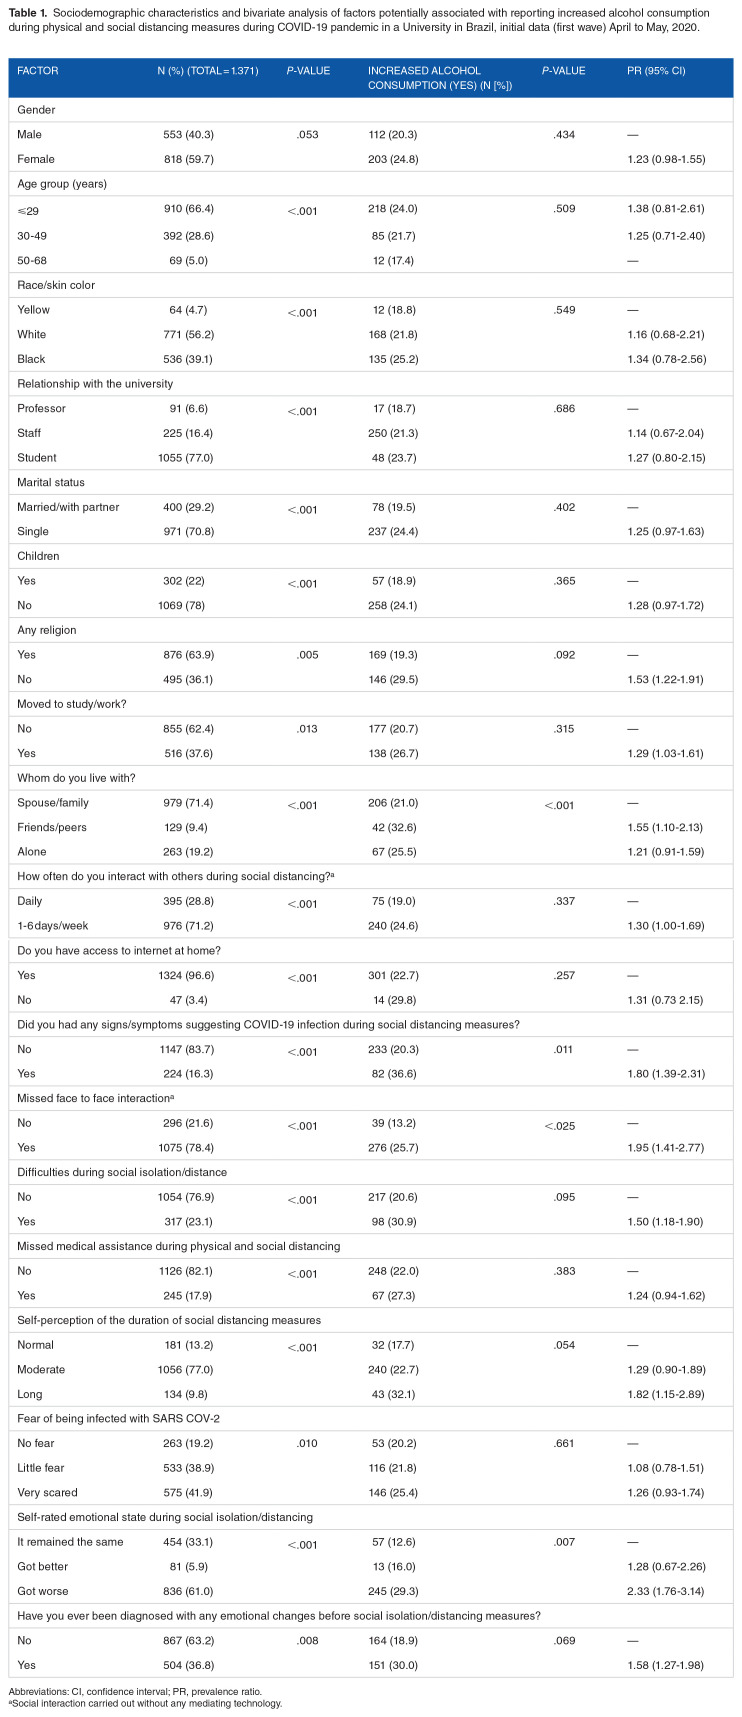
Task: Select the INCREASED ALCOHOL CONSUMPTION column header
Action: pos(425,78)
